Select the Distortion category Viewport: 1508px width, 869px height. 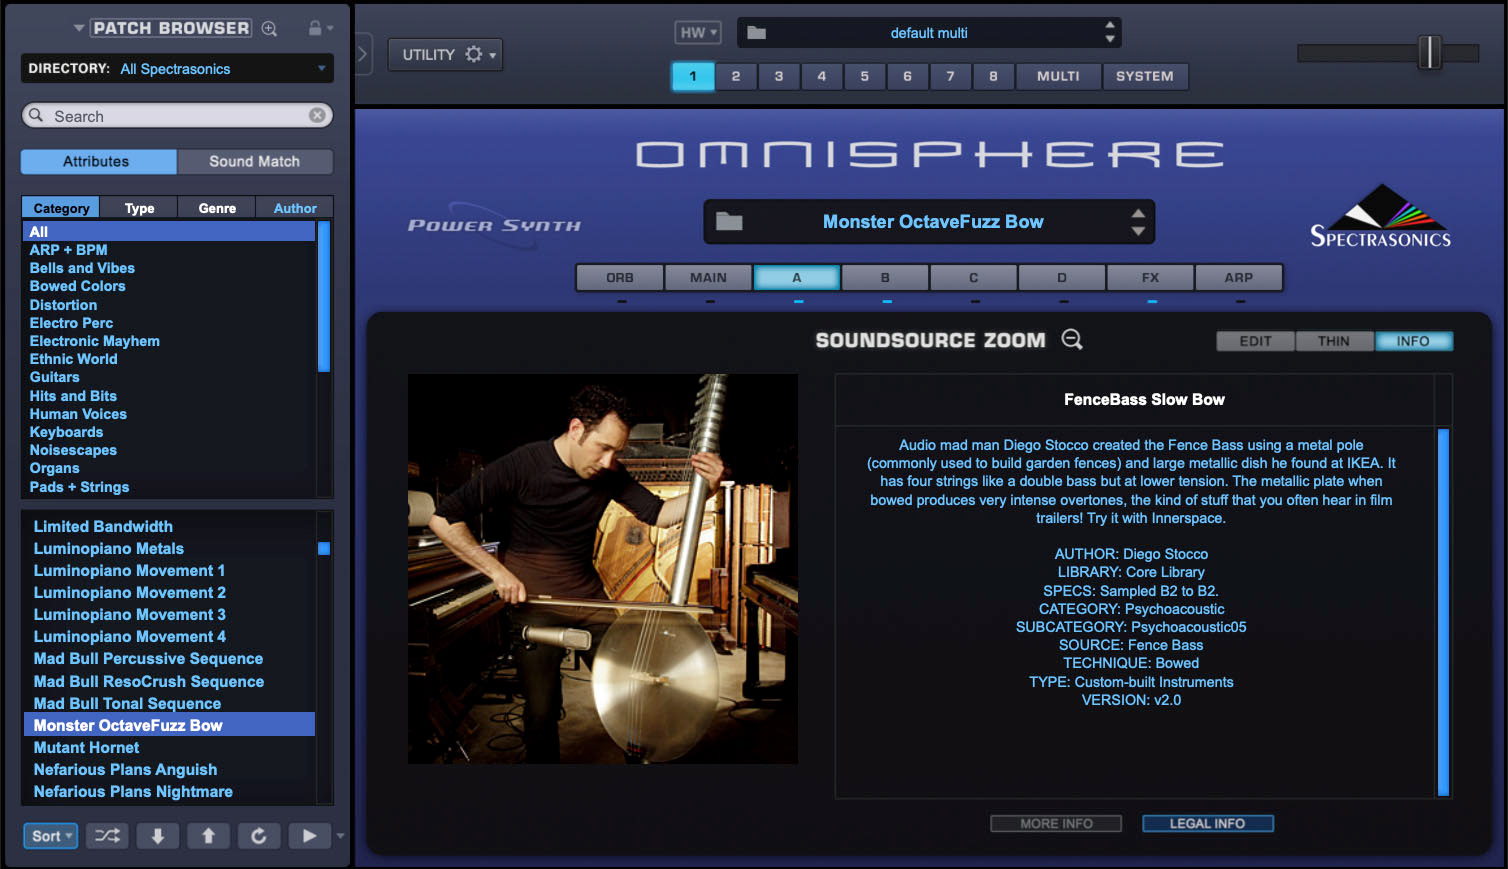click(63, 305)
